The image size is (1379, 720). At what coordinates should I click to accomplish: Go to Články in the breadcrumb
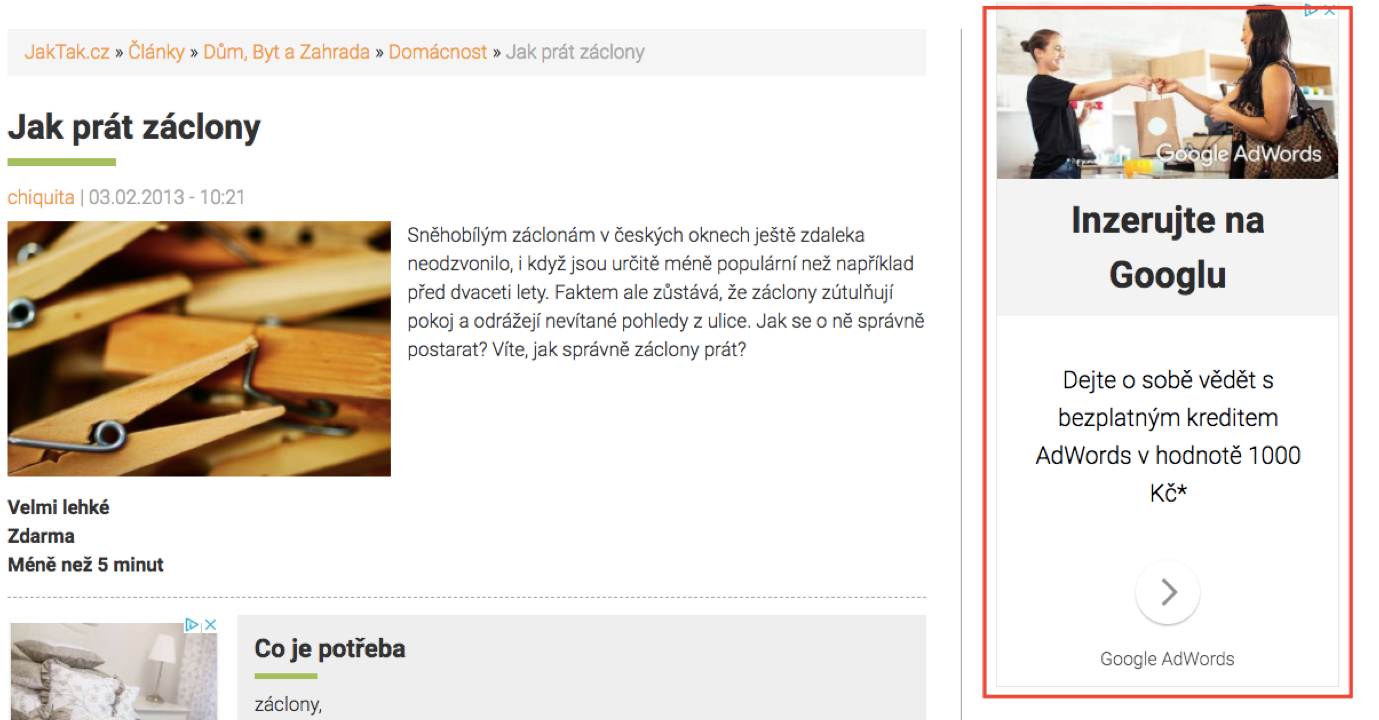(x=156, y=52)
